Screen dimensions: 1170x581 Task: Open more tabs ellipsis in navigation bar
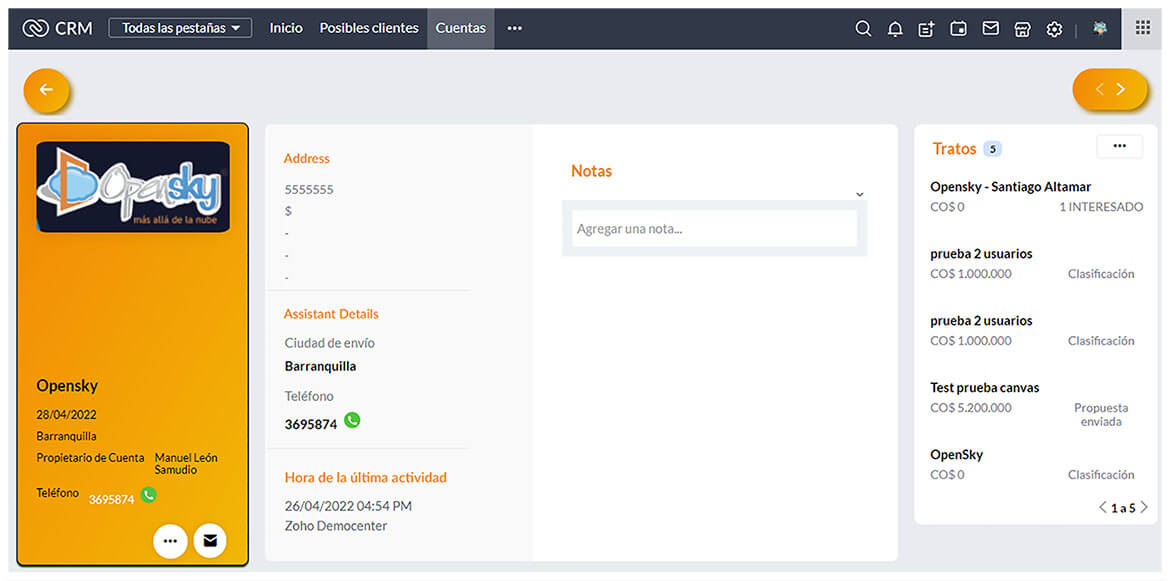point(515,28)
